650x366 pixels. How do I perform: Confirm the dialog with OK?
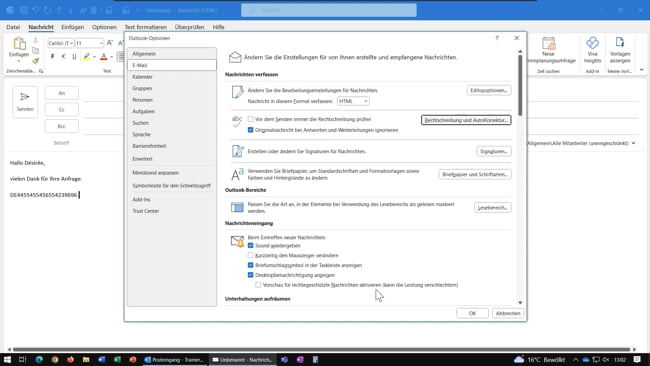pos(472,313)
